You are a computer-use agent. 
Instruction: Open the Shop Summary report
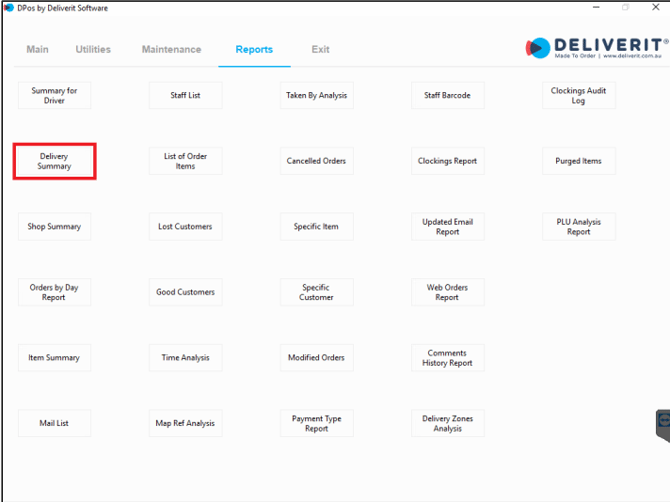pyautogui.click(x=54, y=226)
